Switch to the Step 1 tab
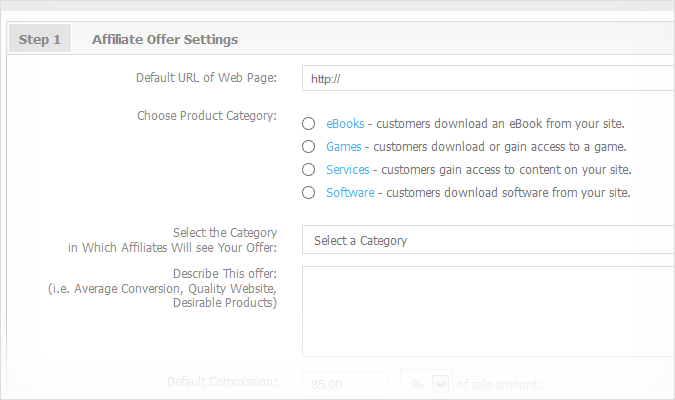Image resolution: width=675 pixels, height=400 pixels. click(x=40, y=40)
